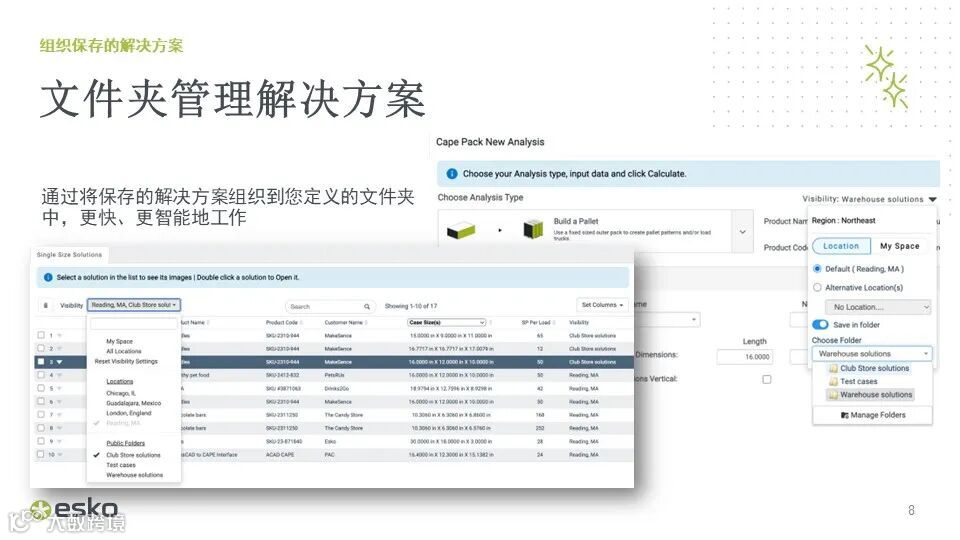Click Drinks2Go customer name cell
The height and width of the screenshot is (540, 960).
pos(337,388)
